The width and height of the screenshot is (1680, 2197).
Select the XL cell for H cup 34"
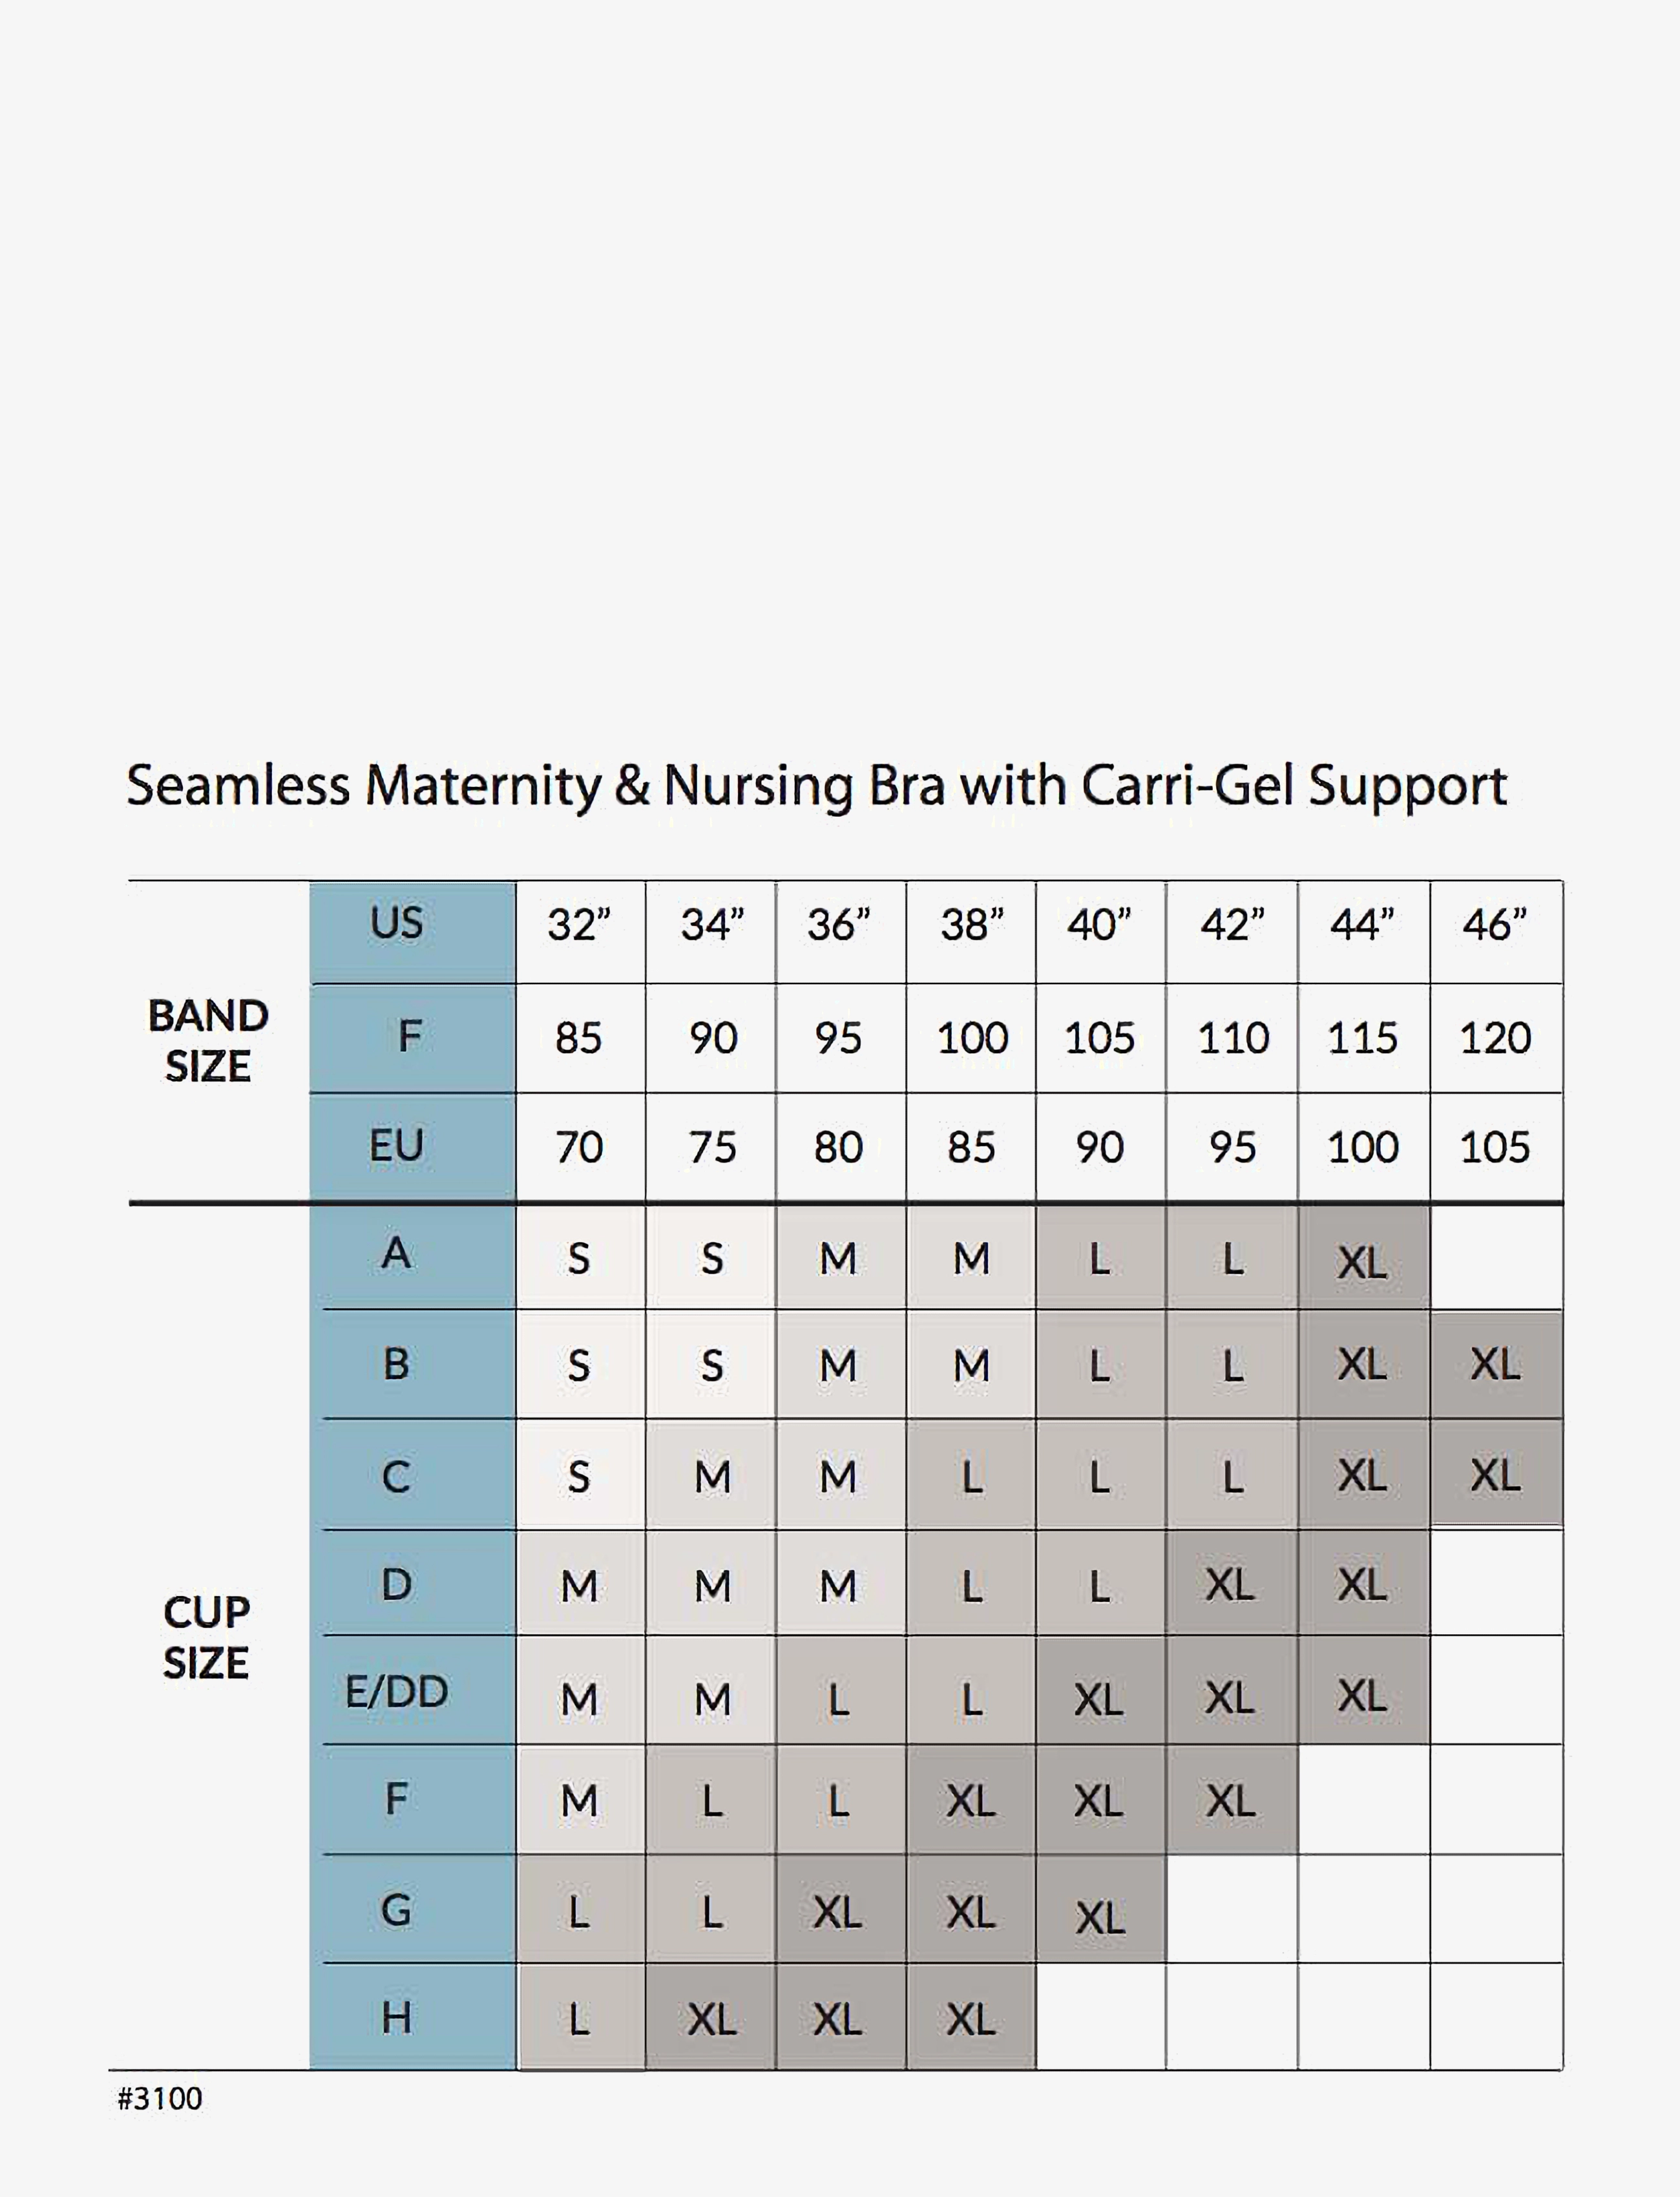point(711,2017)
